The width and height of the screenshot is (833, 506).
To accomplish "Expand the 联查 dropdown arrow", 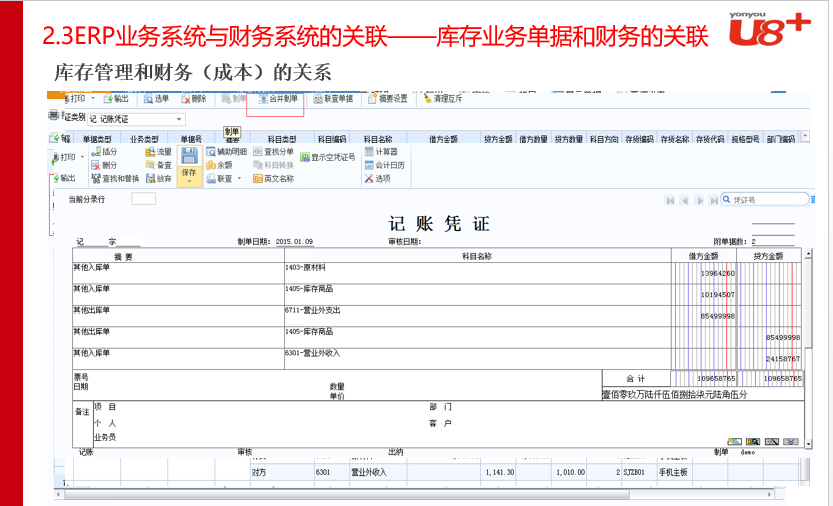I will [240, 179].
